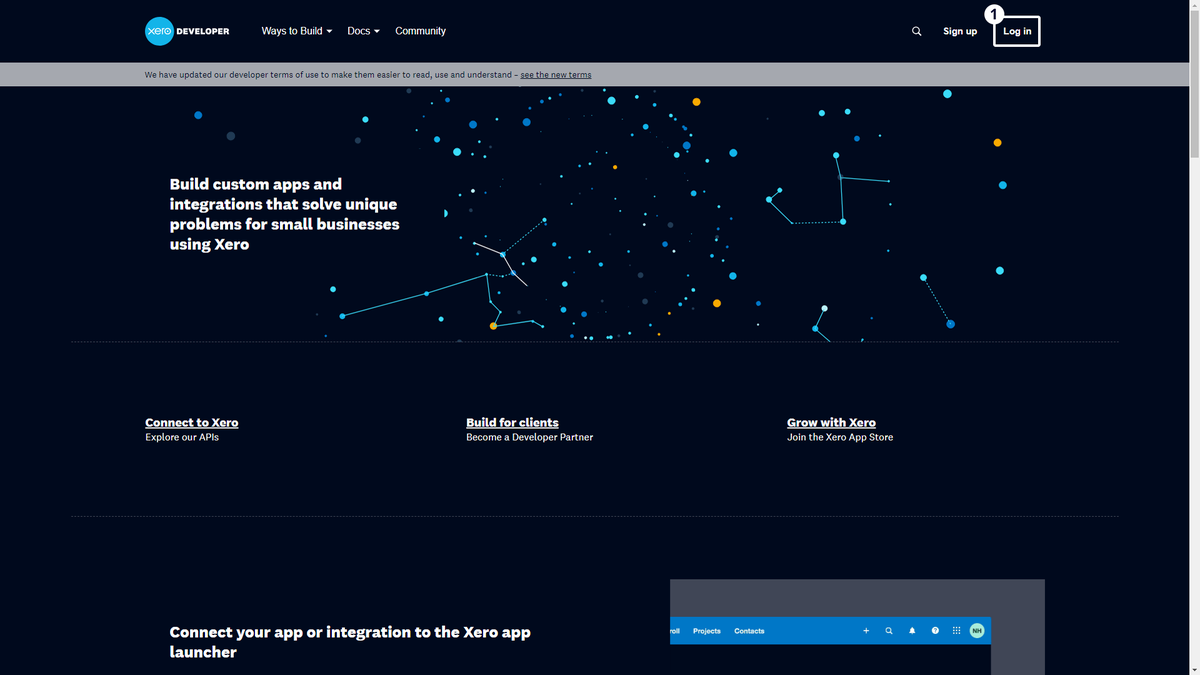Click the Xero Developer logo

click(x=187, y=31)
